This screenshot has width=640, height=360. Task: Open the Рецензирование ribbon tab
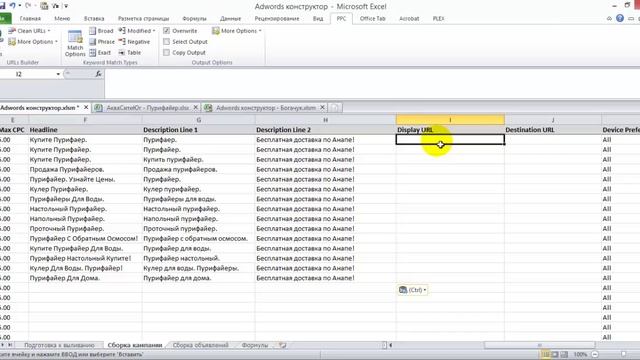(x=277, y=18)
